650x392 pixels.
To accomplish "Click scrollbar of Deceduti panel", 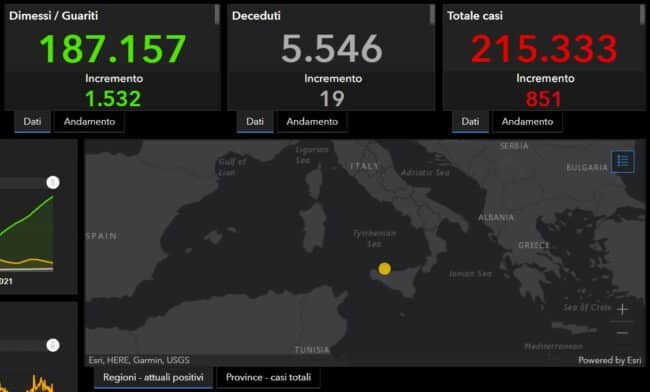I will click(432, 15).
